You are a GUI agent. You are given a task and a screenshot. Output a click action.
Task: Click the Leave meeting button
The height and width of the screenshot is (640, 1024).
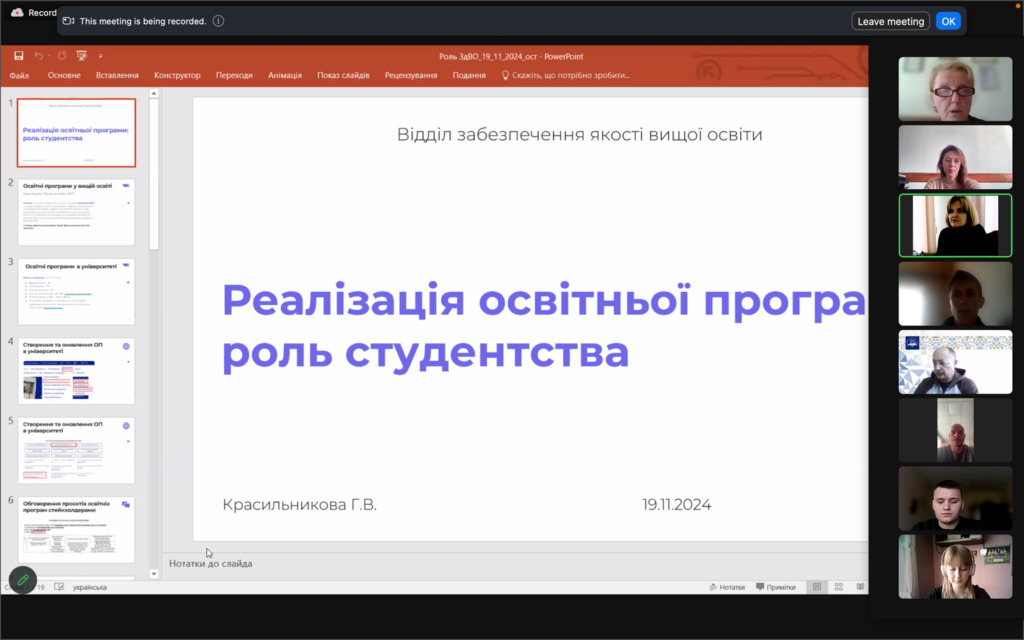pyautogui.click(x=890, y=21)
